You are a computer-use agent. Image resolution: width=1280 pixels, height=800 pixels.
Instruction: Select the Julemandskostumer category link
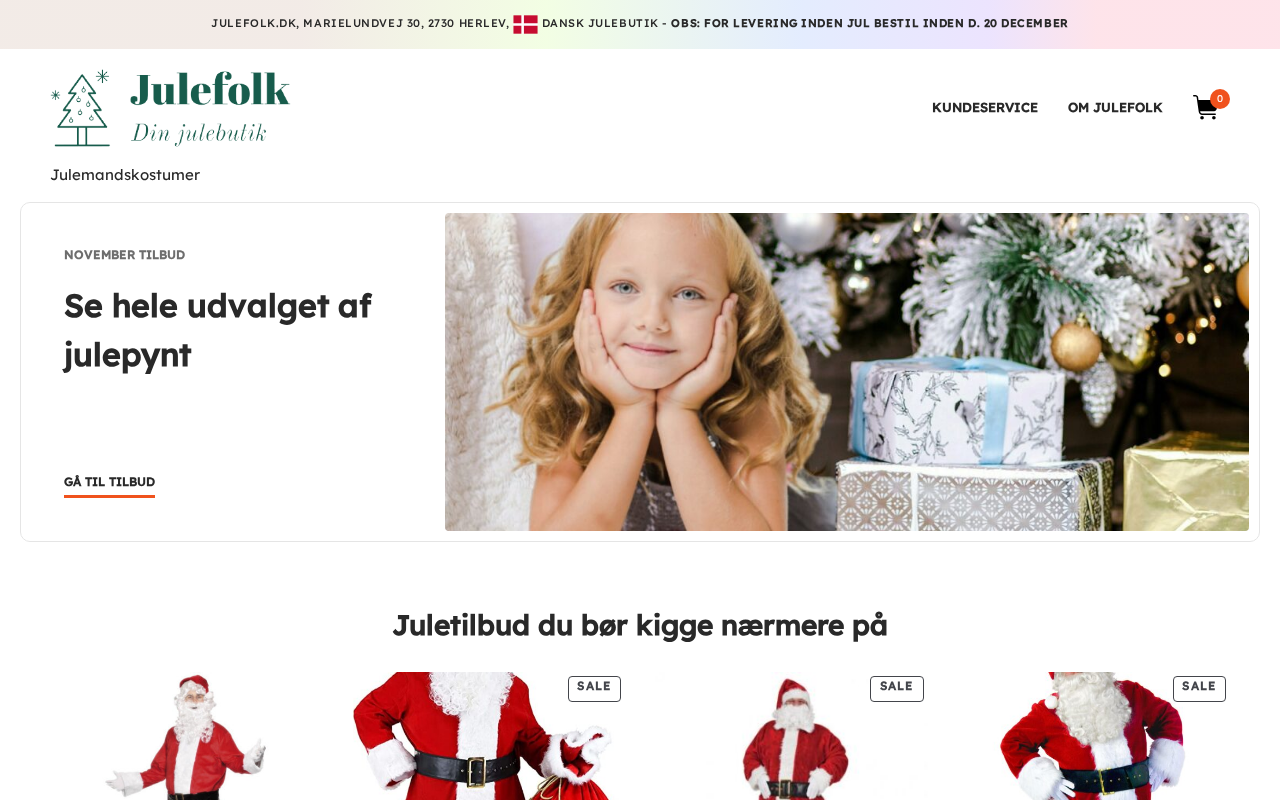125,175
